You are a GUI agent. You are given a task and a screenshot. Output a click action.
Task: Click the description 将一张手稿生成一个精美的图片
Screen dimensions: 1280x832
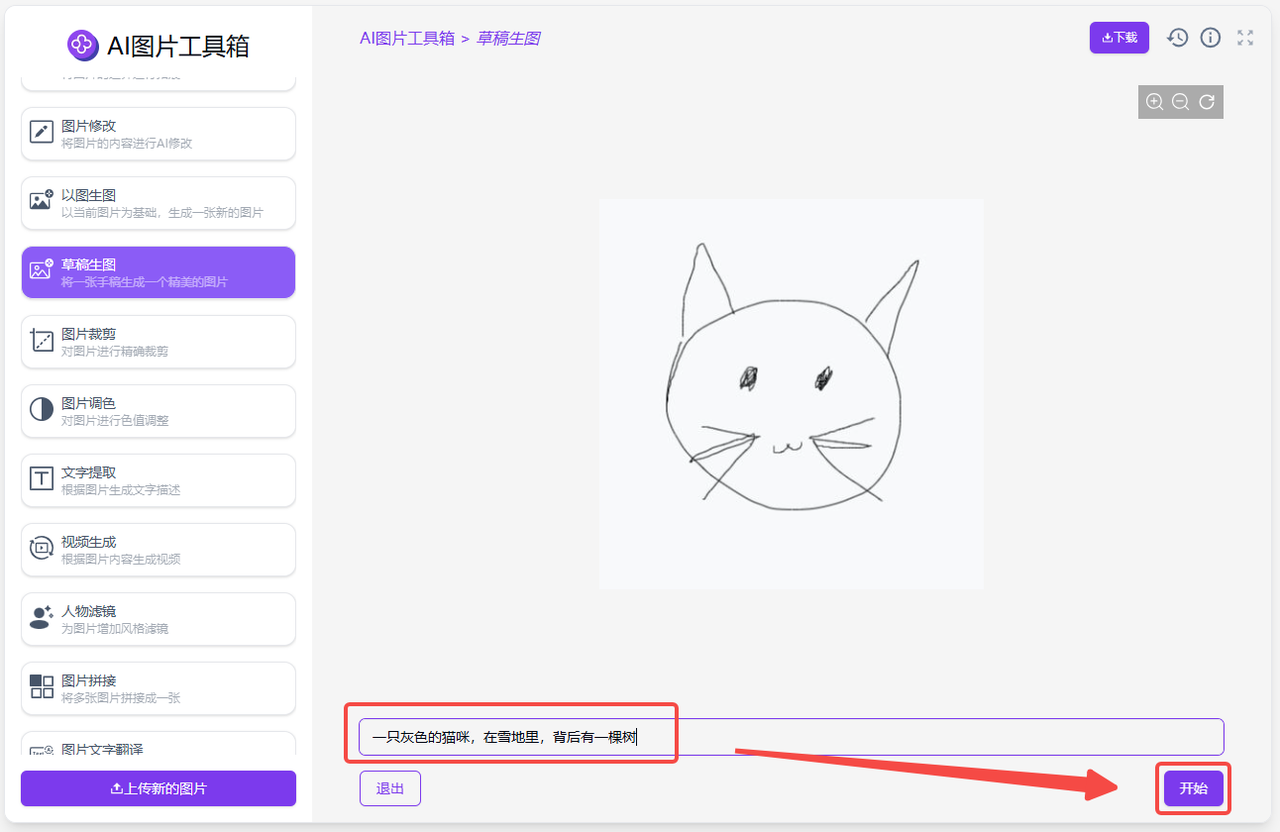pyautogui.click(x=144, y=282)
